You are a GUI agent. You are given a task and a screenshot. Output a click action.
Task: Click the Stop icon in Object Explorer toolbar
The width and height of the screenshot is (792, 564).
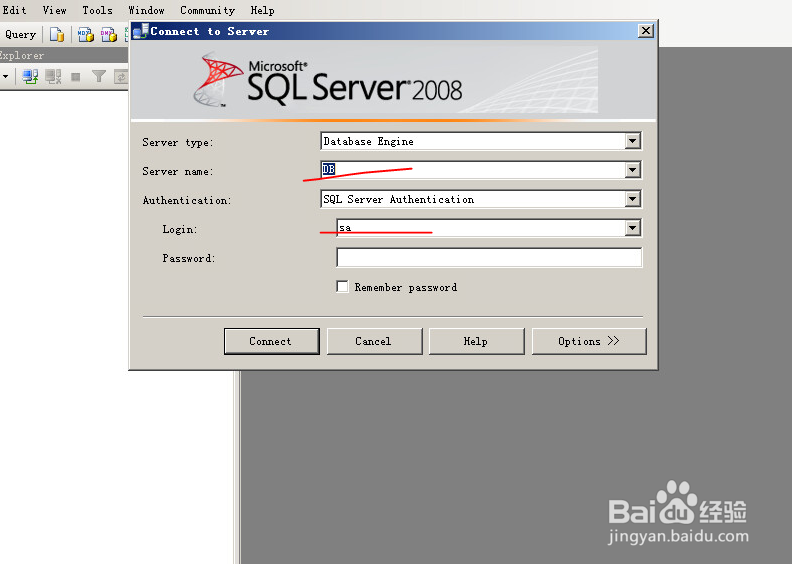pos(76,77)
